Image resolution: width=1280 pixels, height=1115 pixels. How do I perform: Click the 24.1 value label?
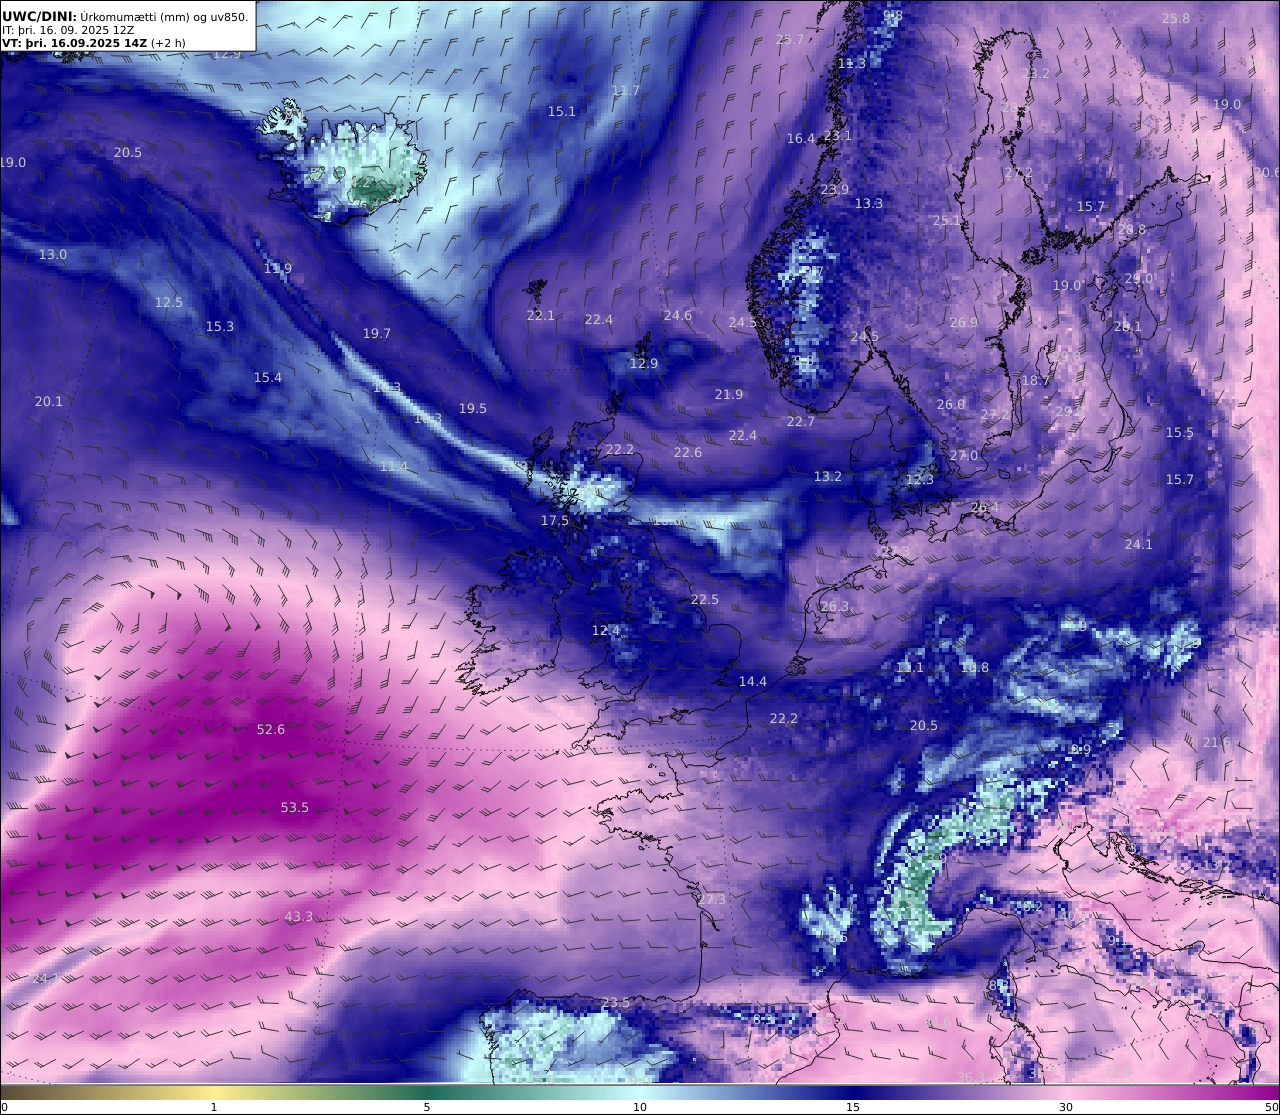(1139, 545)
